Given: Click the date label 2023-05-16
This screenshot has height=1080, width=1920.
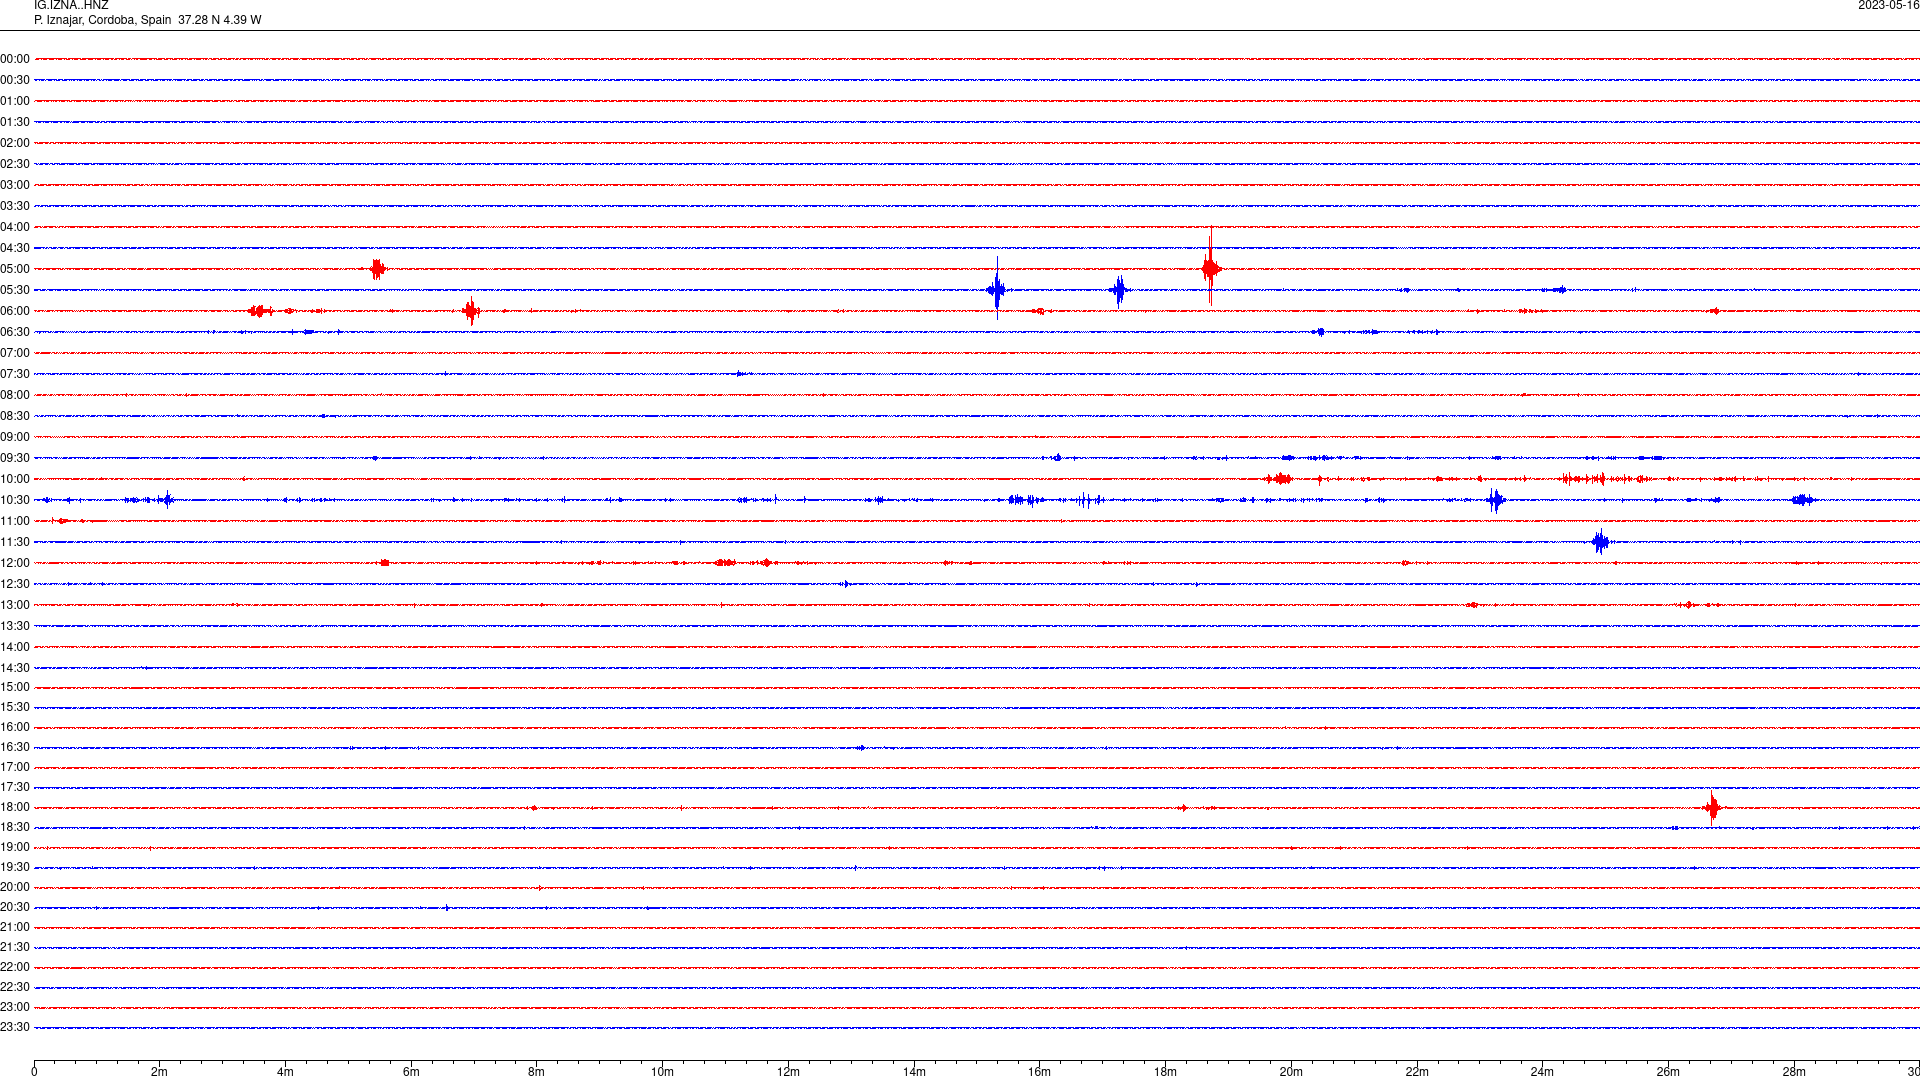Looking at the screenshot, I should 1888,5.
